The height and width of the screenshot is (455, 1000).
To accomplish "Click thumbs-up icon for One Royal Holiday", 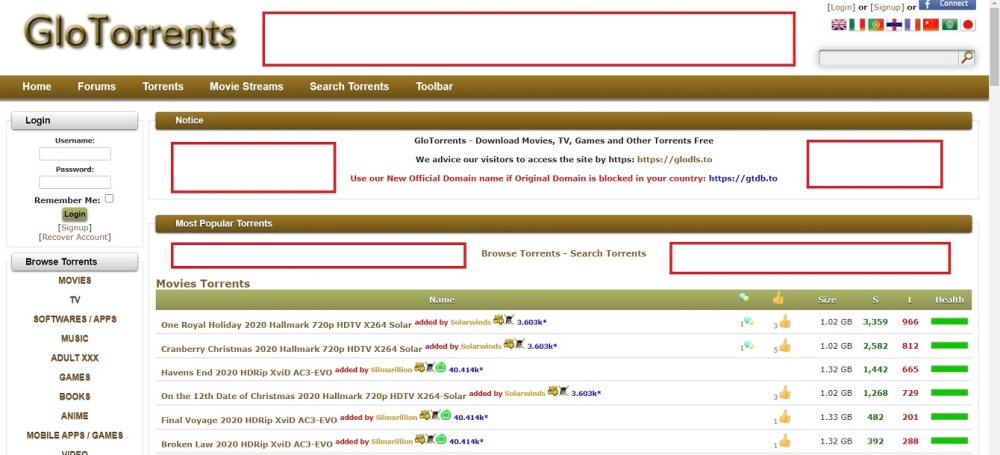I will point(784,322).
